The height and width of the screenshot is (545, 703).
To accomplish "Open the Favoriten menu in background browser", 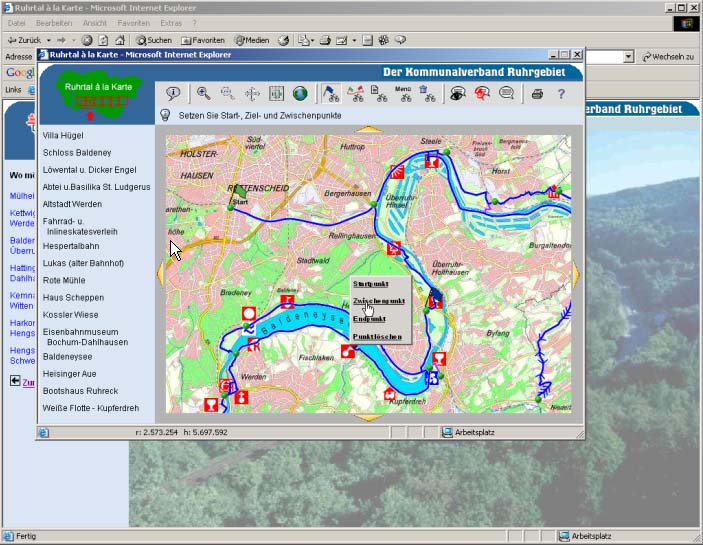I will tap(134, 23).
